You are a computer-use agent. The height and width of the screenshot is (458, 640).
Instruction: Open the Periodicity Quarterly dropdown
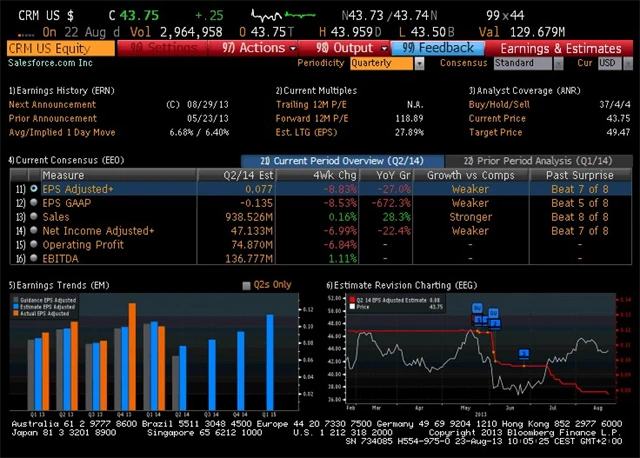coord(383,63)
